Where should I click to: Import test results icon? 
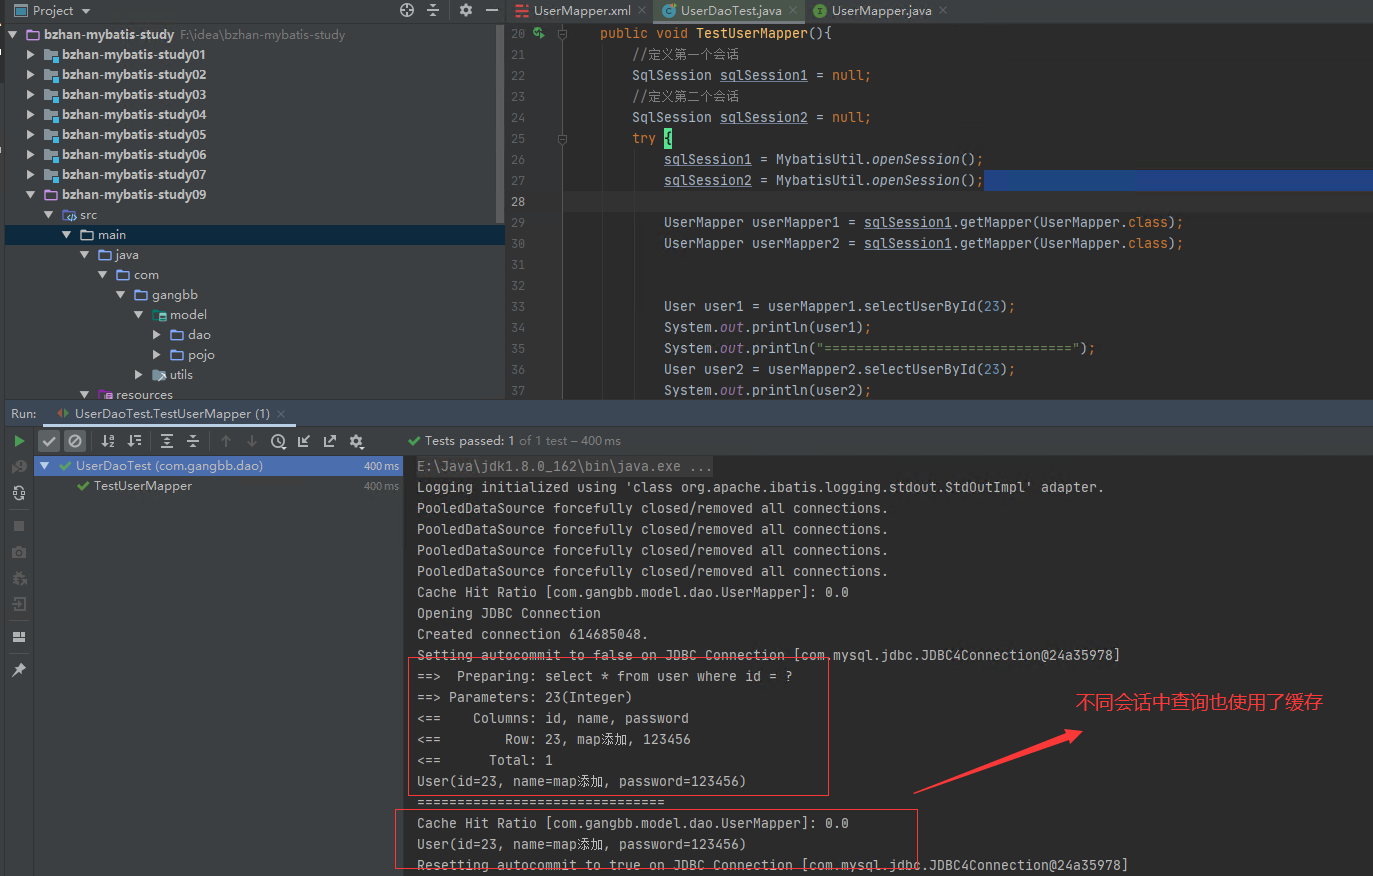coord(304,441)
